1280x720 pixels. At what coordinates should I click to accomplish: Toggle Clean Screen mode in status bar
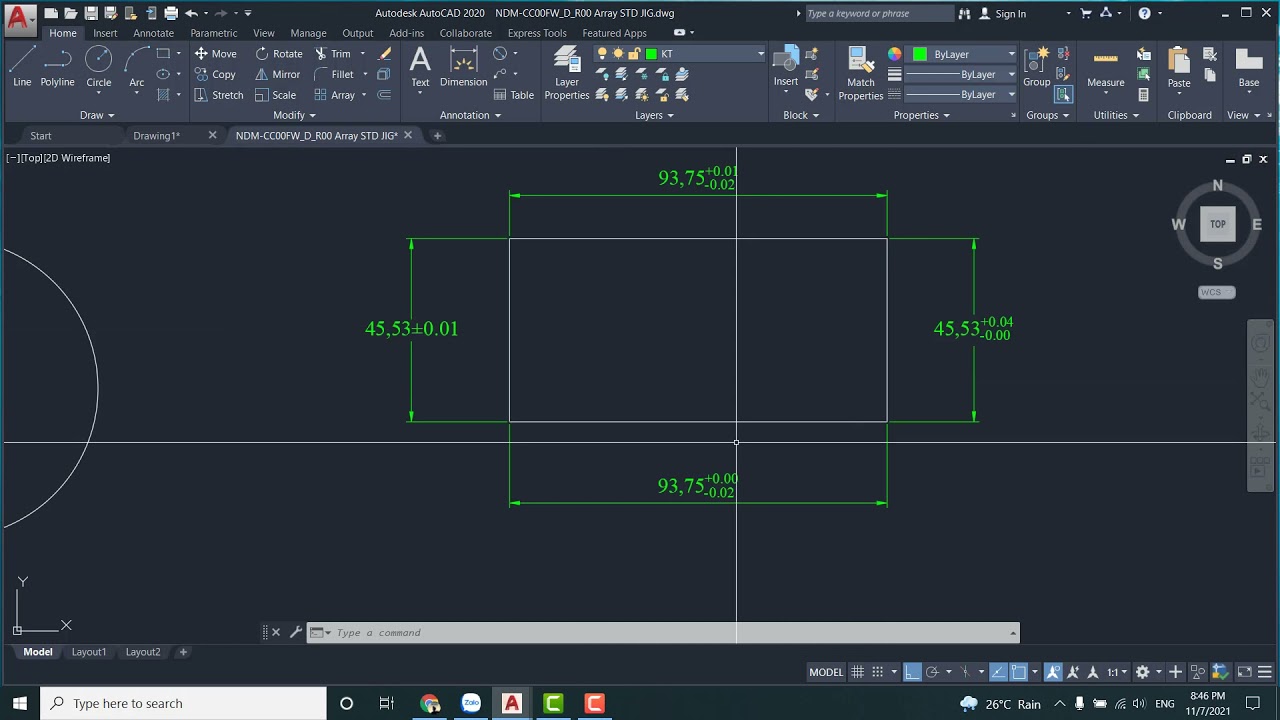click(1245, 672)
